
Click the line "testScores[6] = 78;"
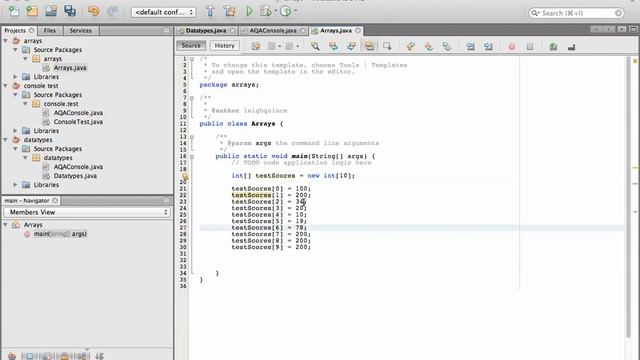point(269,228)
